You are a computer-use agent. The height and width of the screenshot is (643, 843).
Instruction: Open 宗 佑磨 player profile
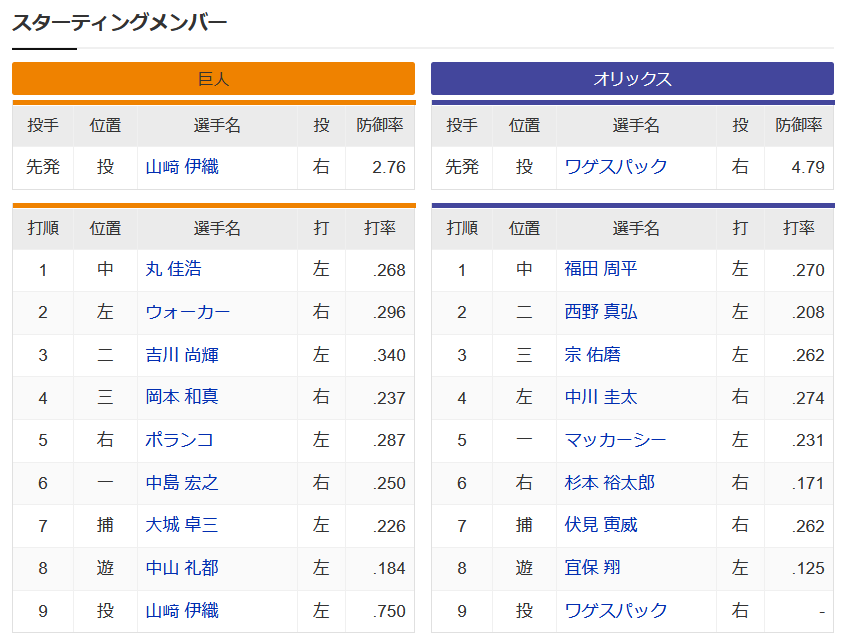592,355
